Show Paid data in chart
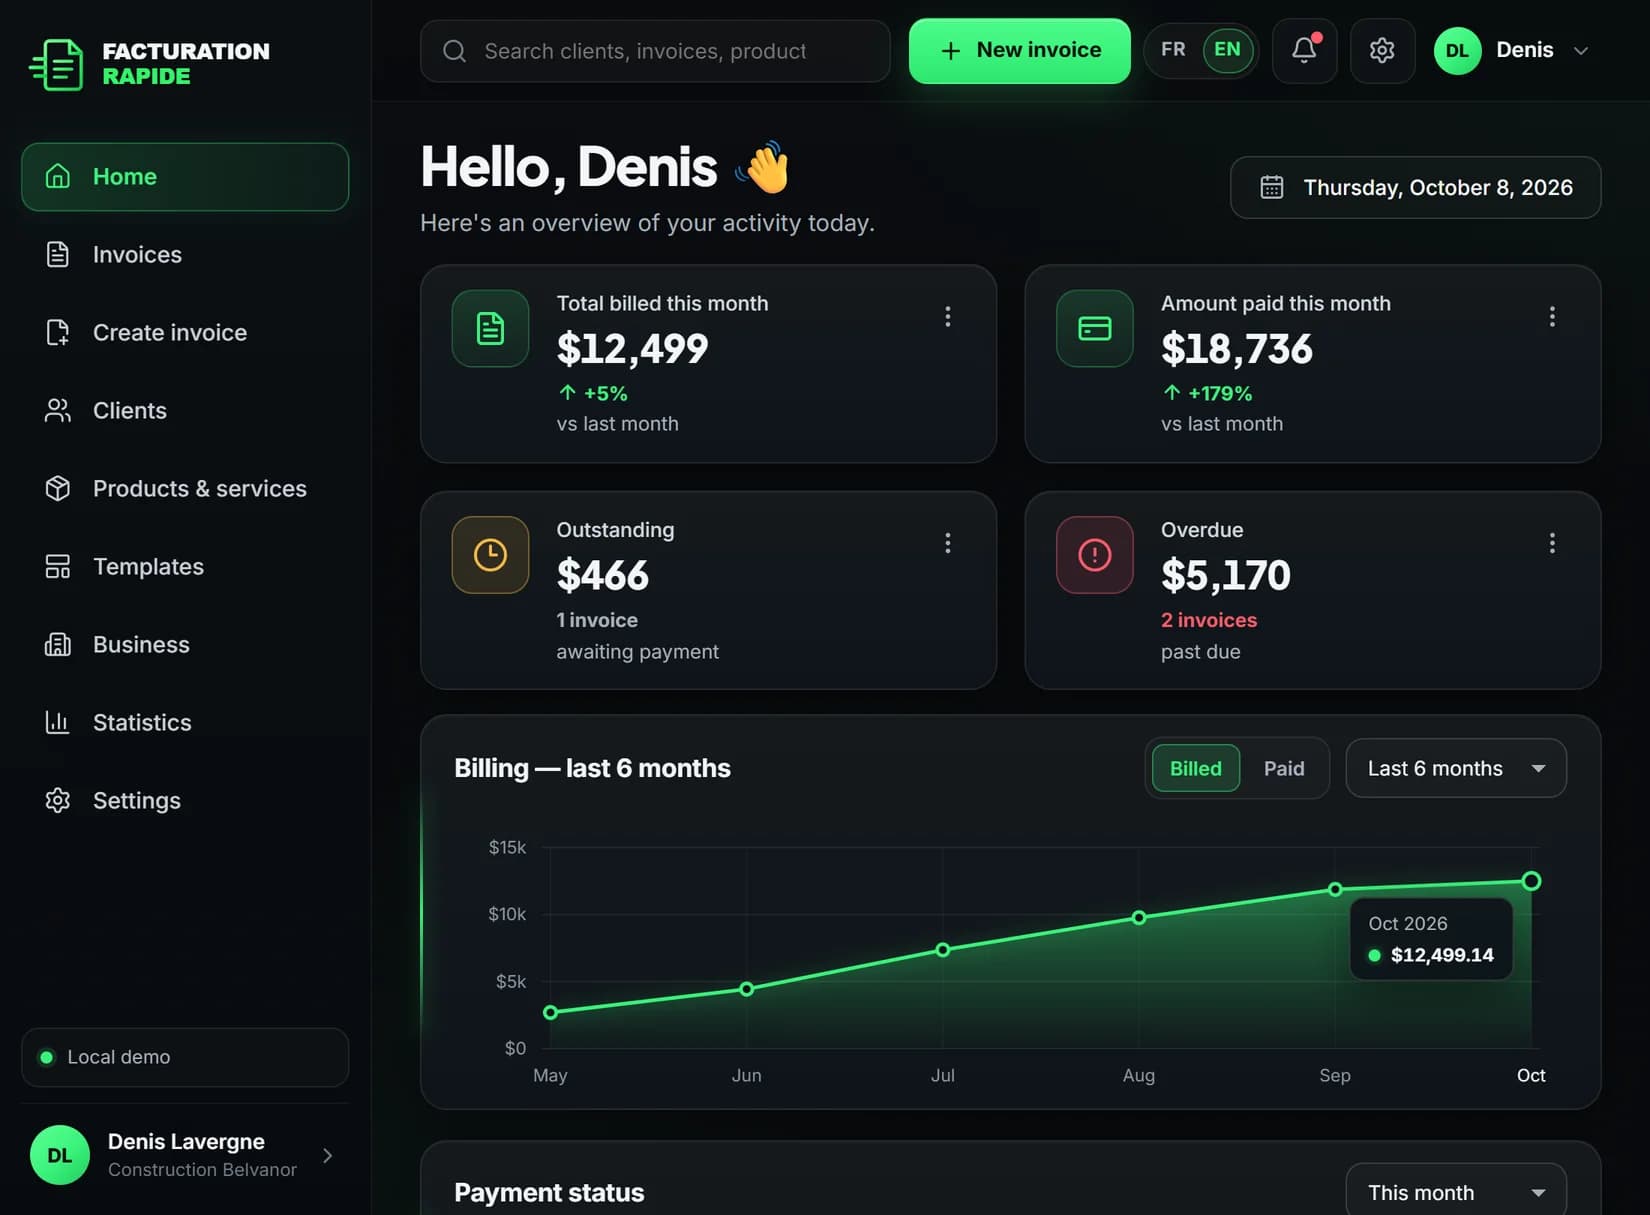Viewport: 1650px width, 1215px height. (1284, 768)
